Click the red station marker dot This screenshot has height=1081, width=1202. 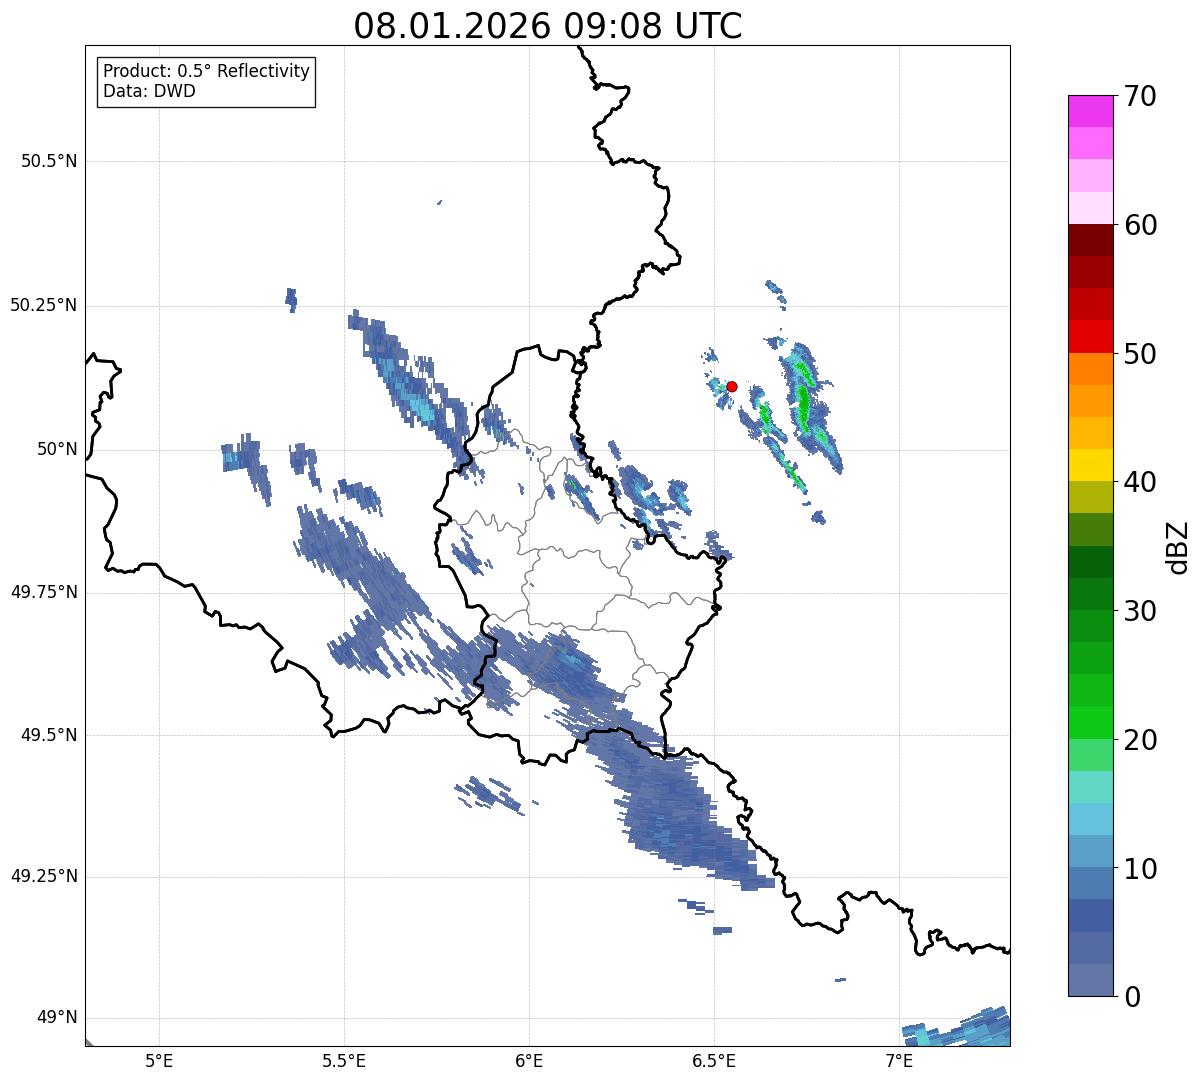click(x=731, y=386)
